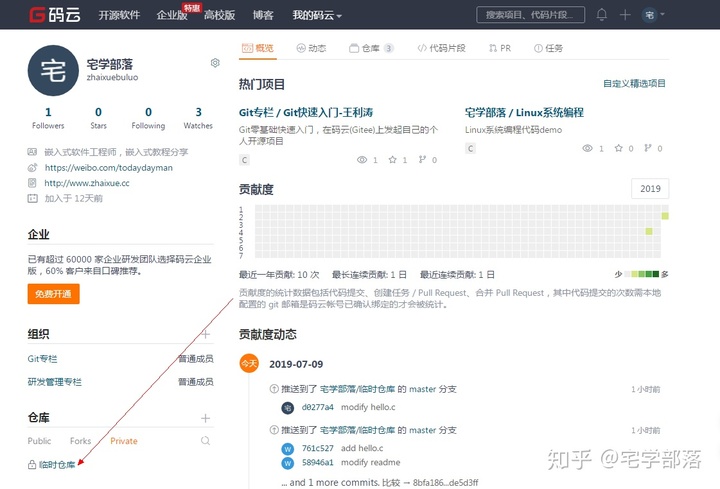View the Following count

148,118
